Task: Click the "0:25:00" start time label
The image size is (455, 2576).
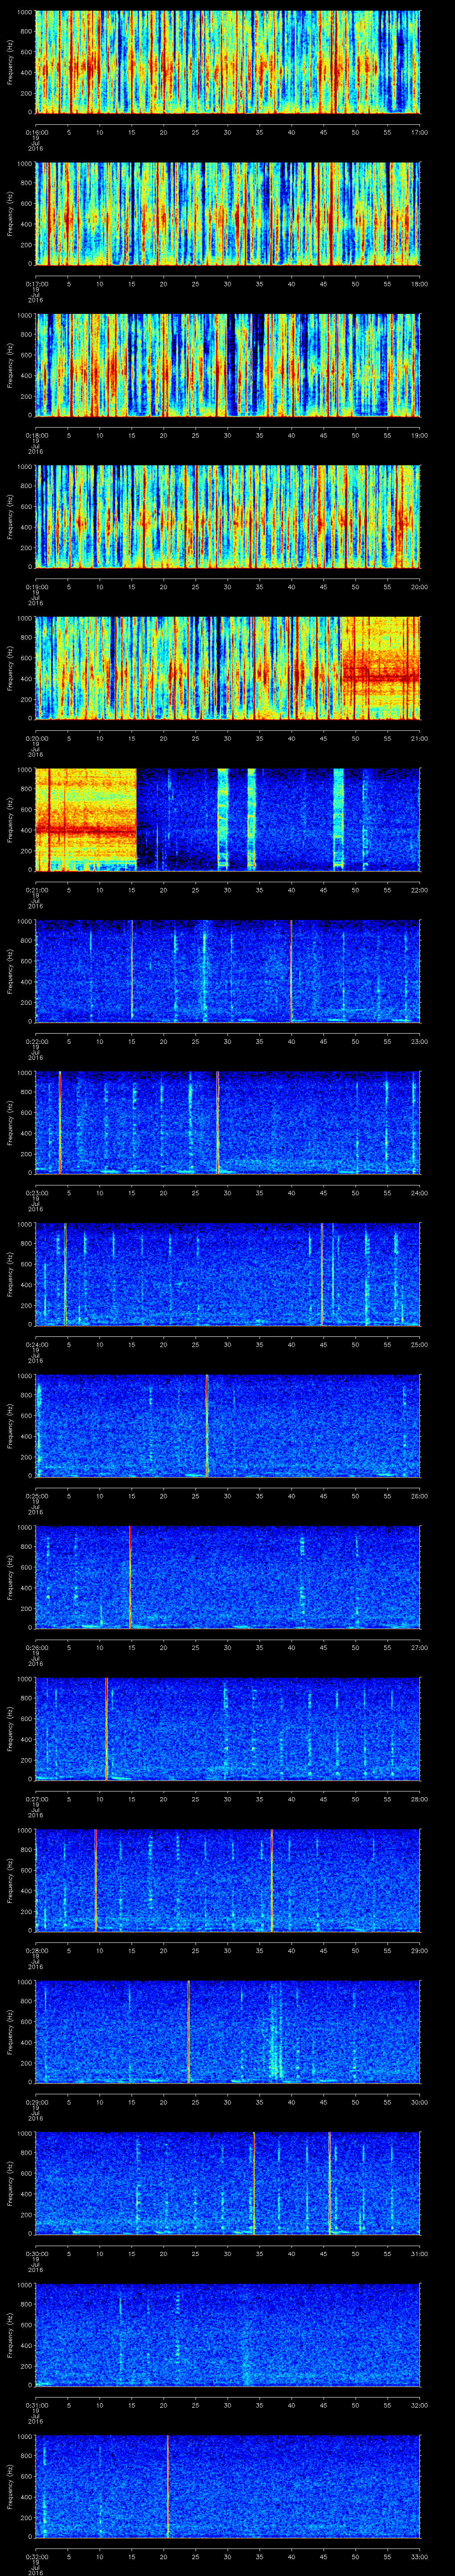Action: [x=36, y=1496]
